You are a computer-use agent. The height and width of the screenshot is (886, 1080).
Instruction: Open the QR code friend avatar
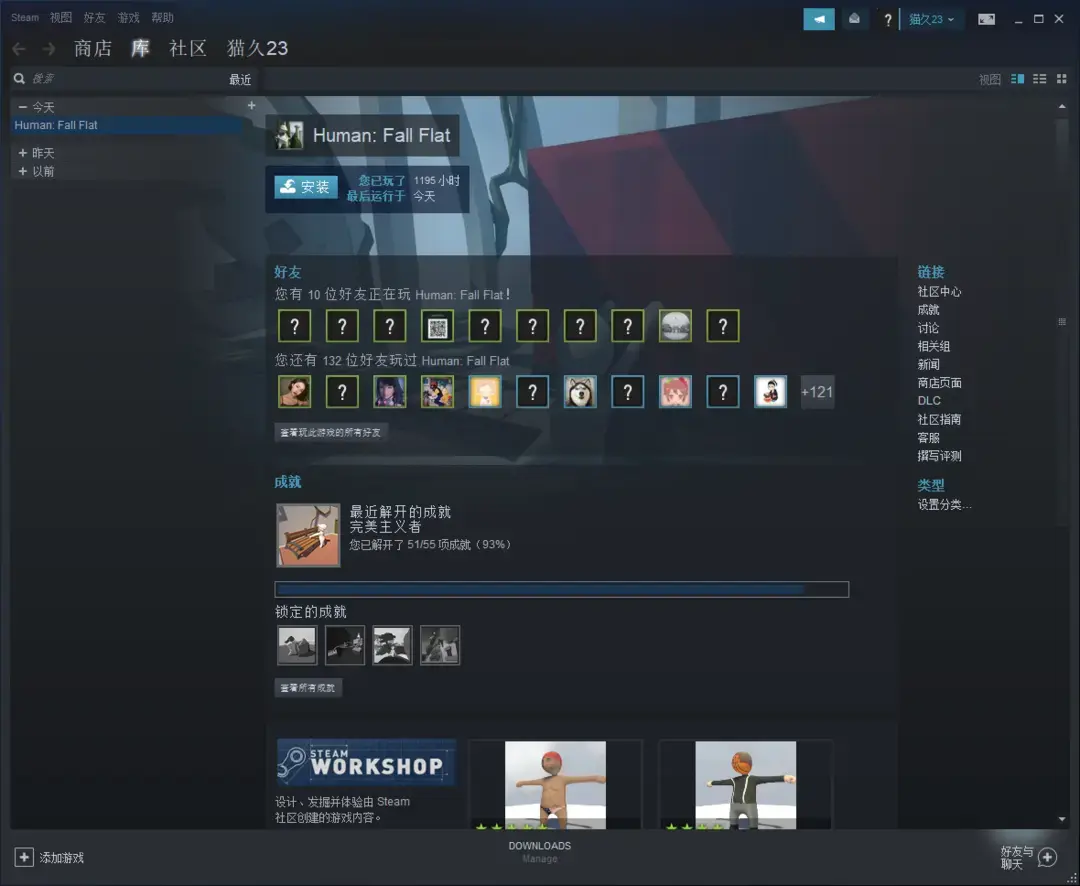click(437, 326)
